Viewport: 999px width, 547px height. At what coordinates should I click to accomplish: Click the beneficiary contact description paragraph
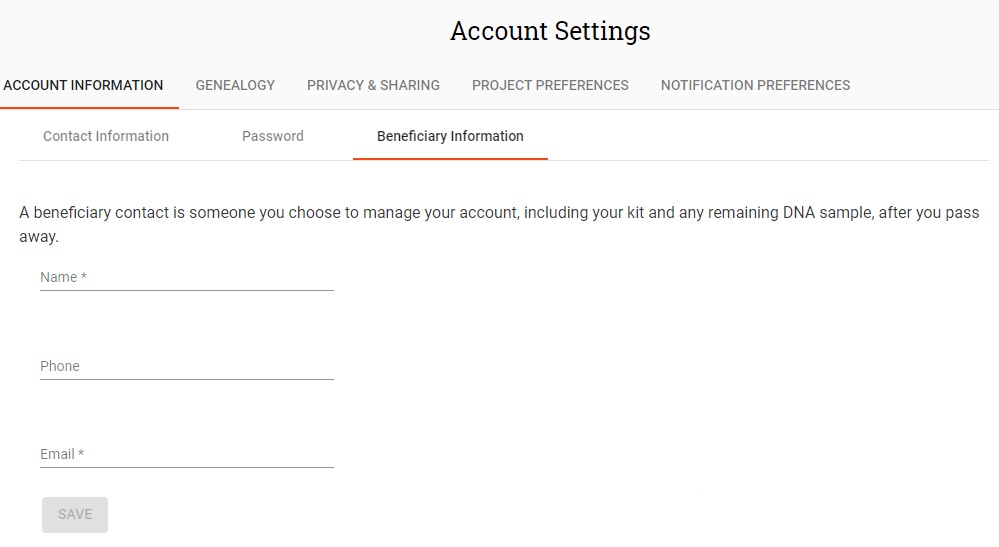500,224
